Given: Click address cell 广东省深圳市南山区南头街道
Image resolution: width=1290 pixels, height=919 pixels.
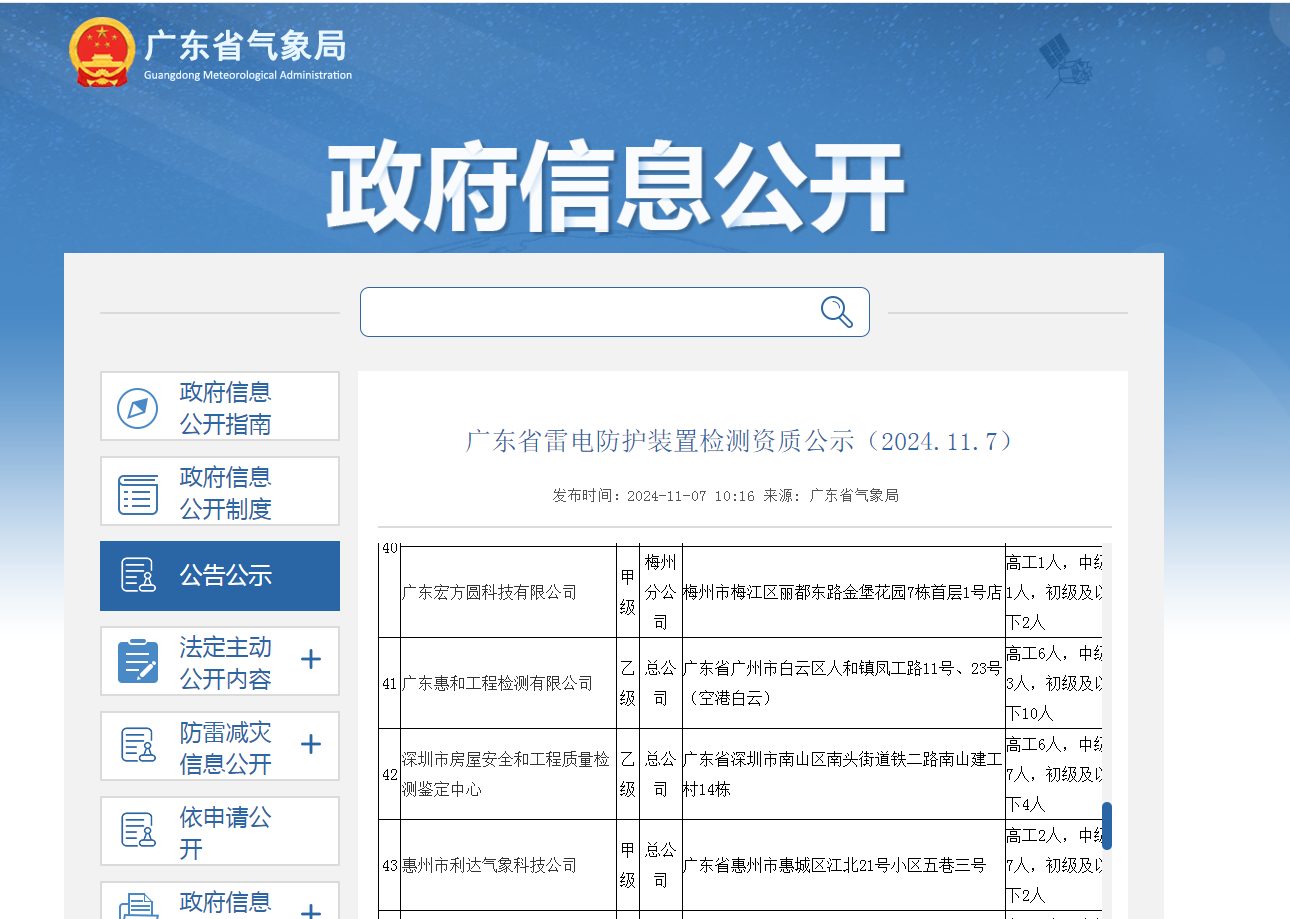Looking at the screenshot, I should 843,774.
